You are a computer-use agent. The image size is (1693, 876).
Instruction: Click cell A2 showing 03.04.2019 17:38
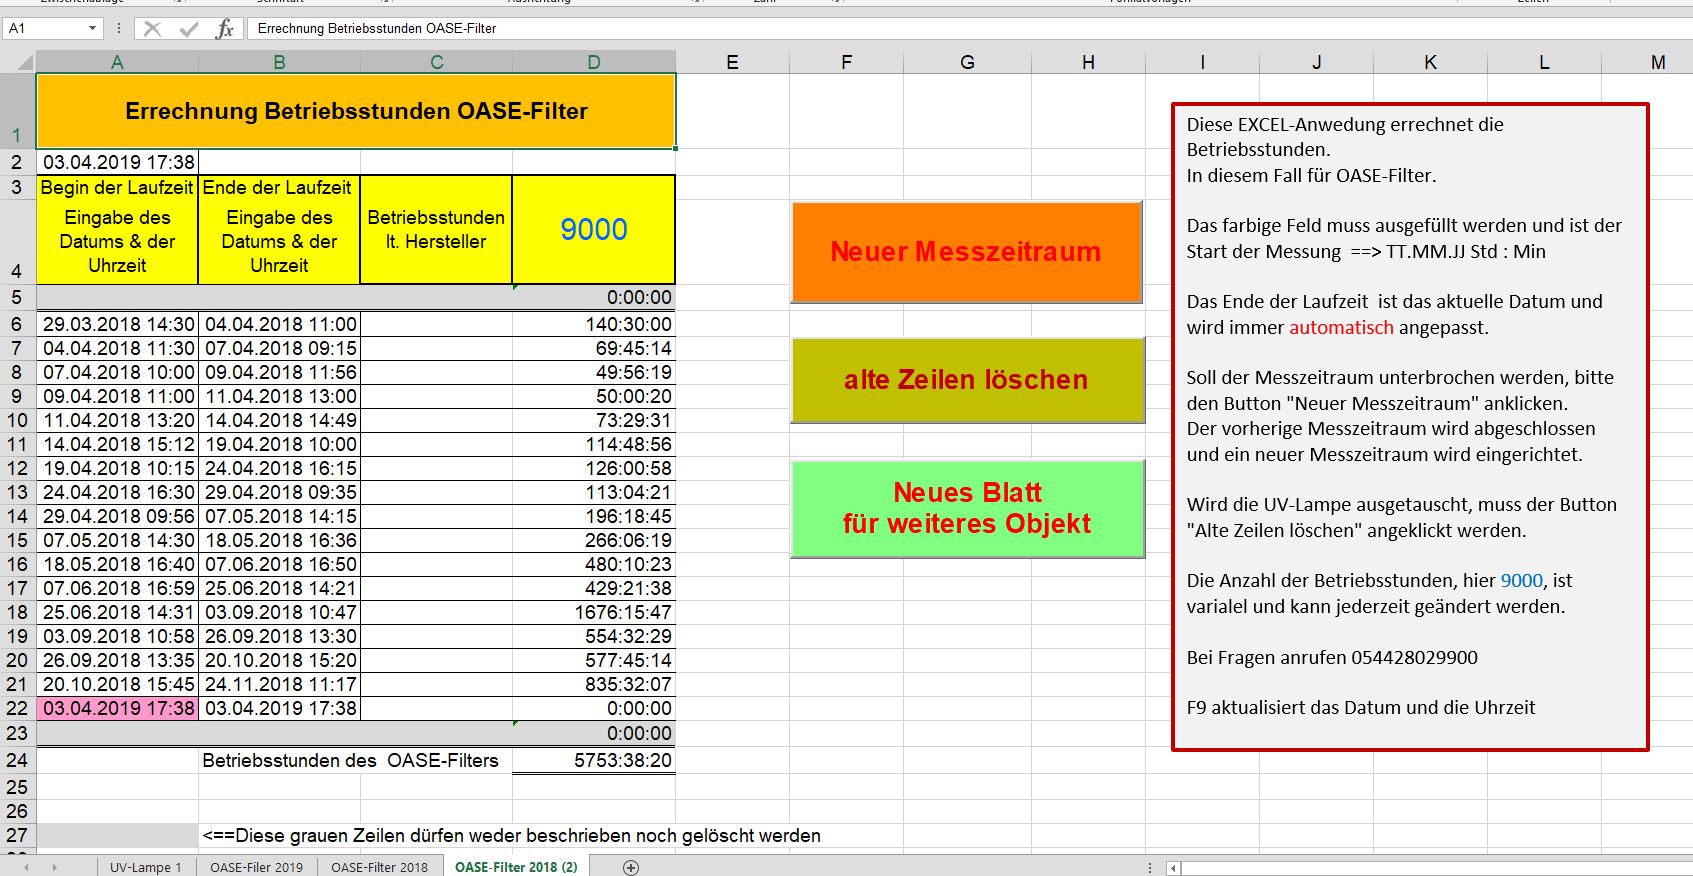(x=118, y=162)
